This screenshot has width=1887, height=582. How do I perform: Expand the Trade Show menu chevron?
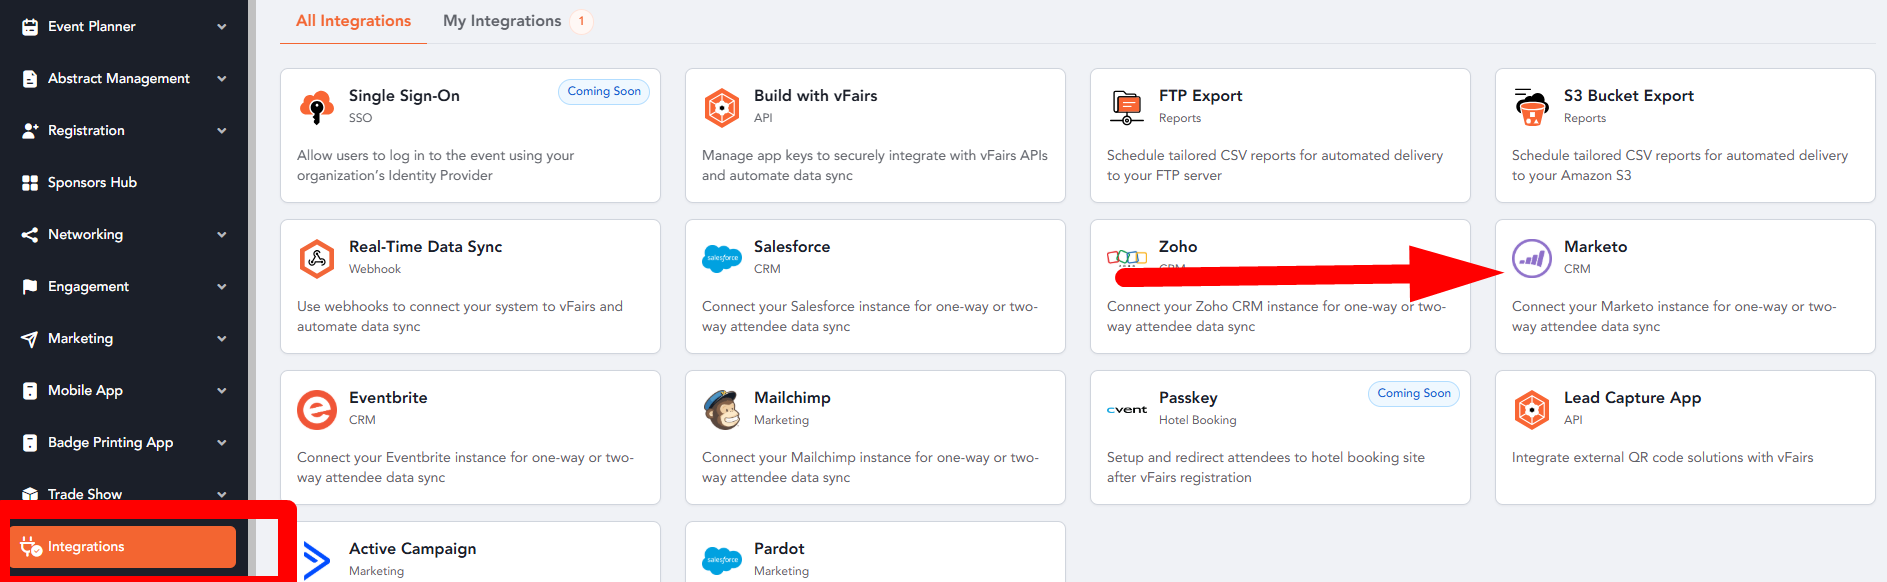coord(222,494)
